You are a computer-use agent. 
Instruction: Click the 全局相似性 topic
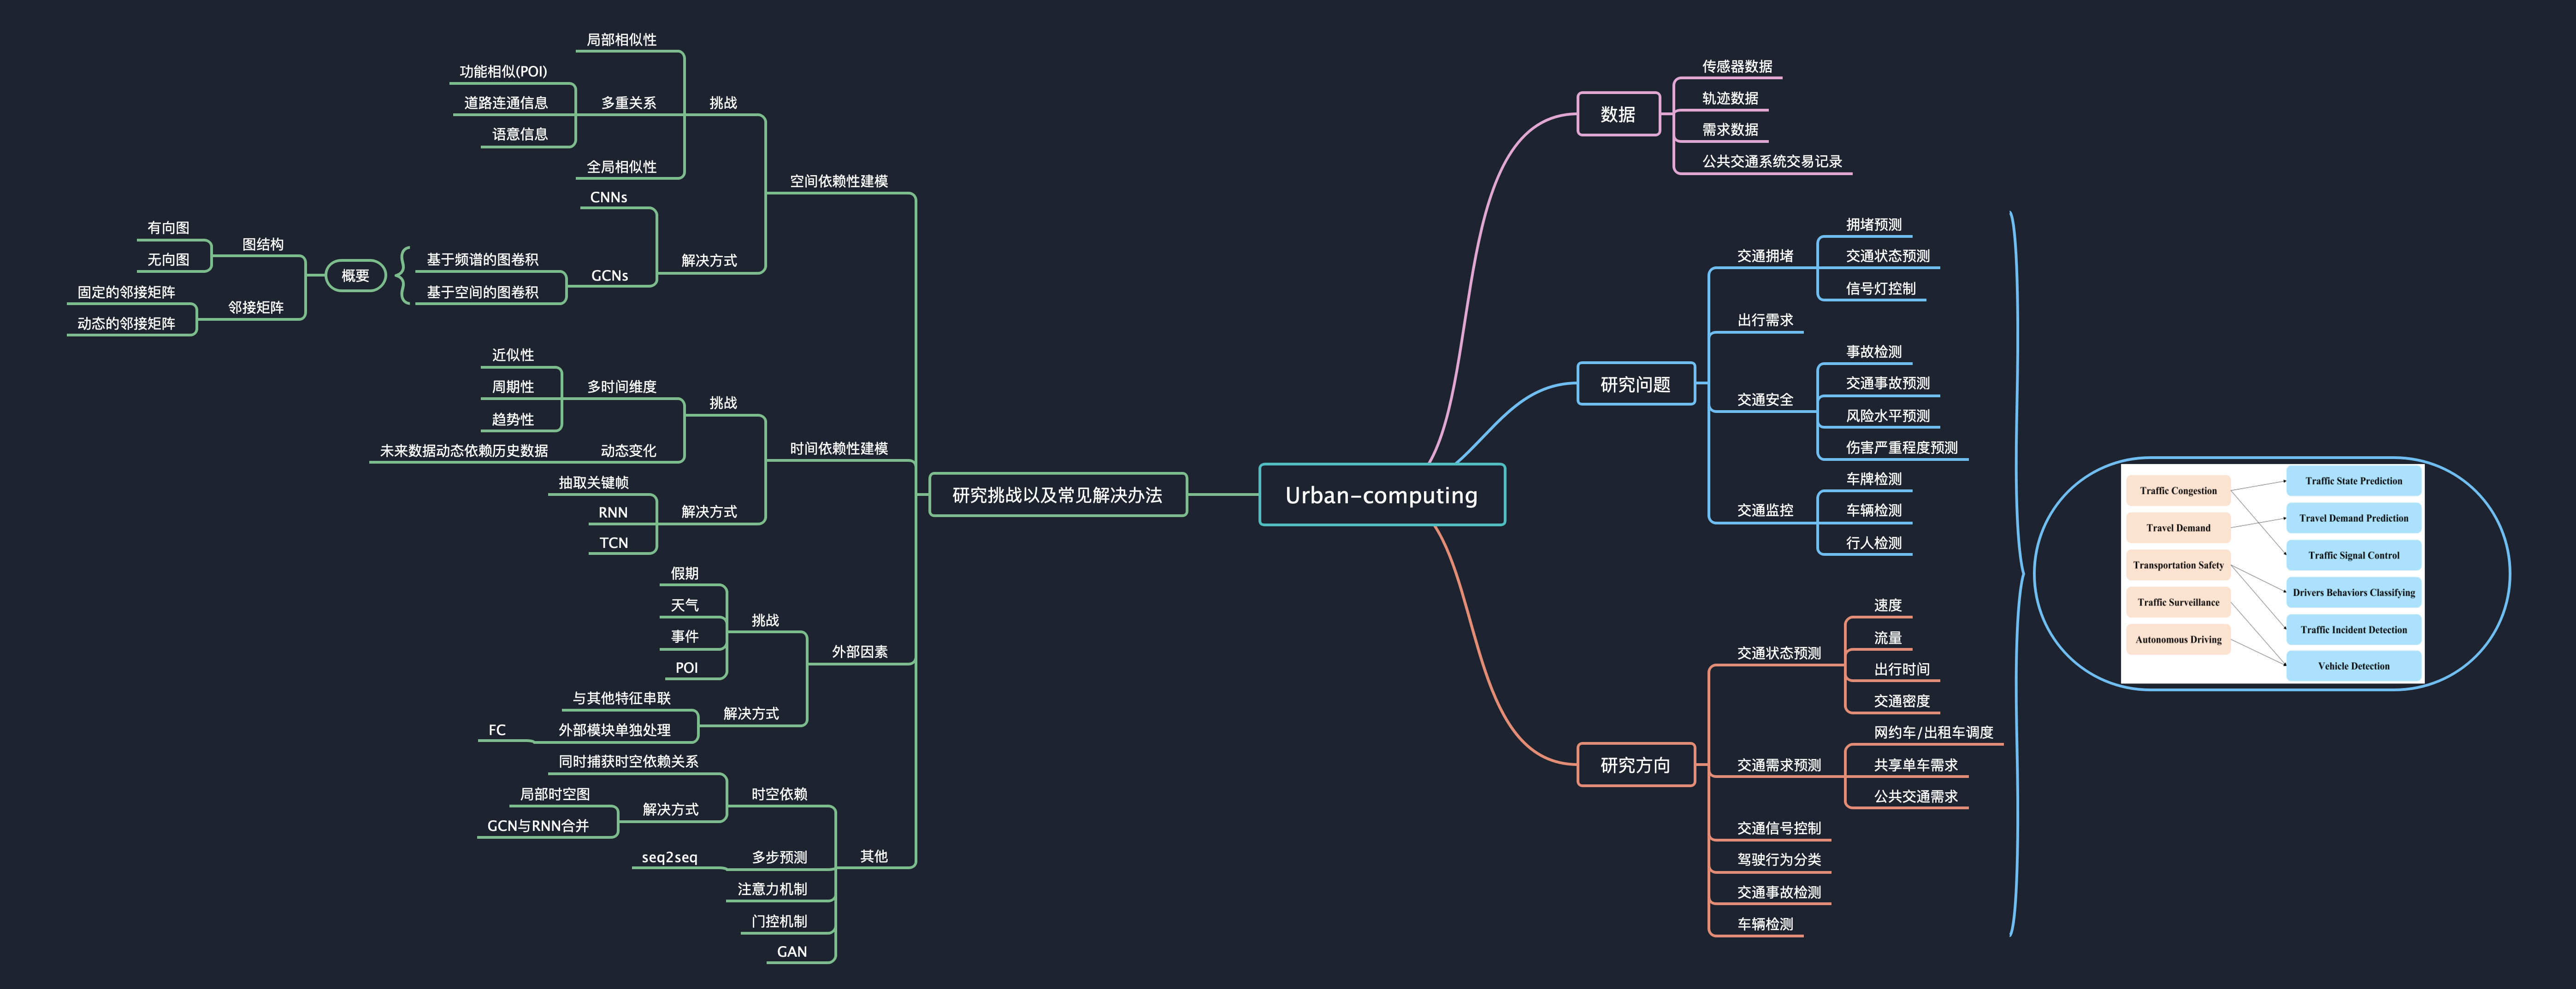point(622,167)
